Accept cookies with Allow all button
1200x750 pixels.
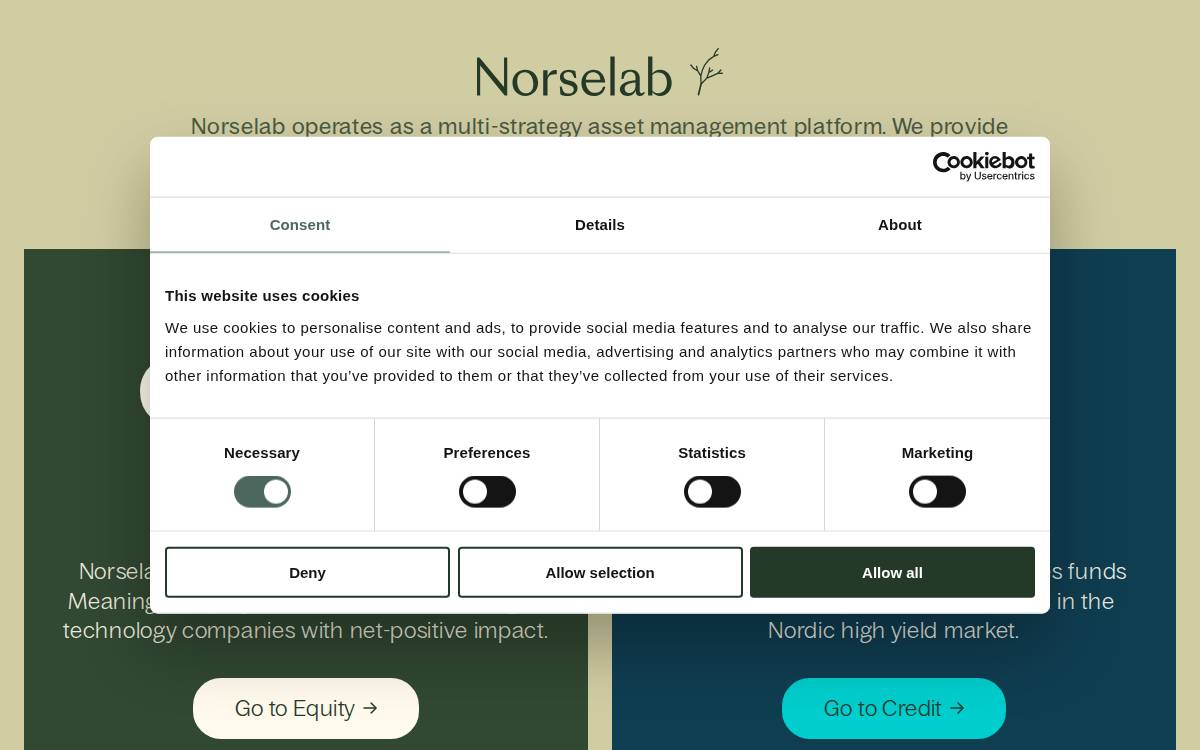892,572
